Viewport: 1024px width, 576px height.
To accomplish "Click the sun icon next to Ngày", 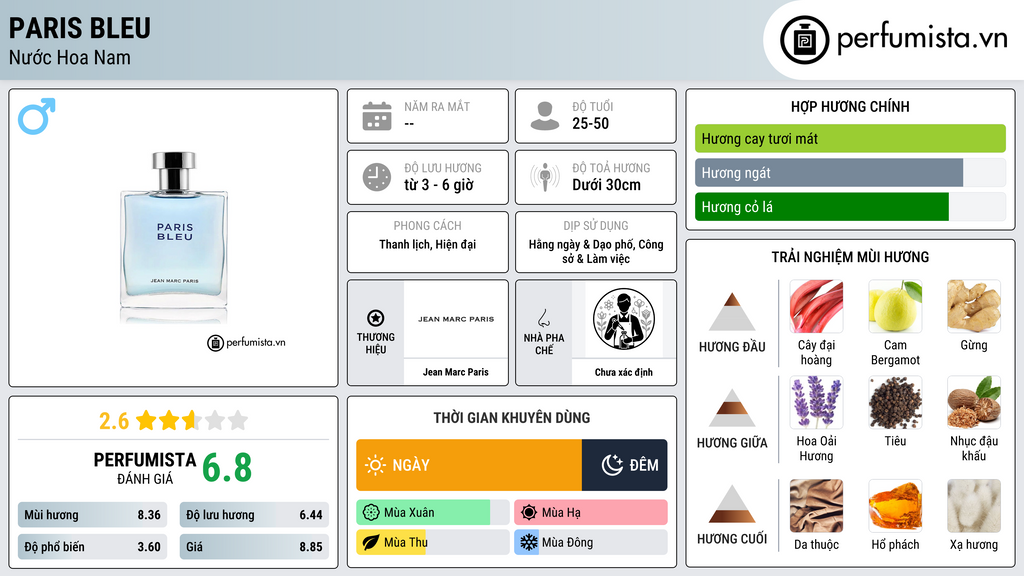I will (375, 465).
